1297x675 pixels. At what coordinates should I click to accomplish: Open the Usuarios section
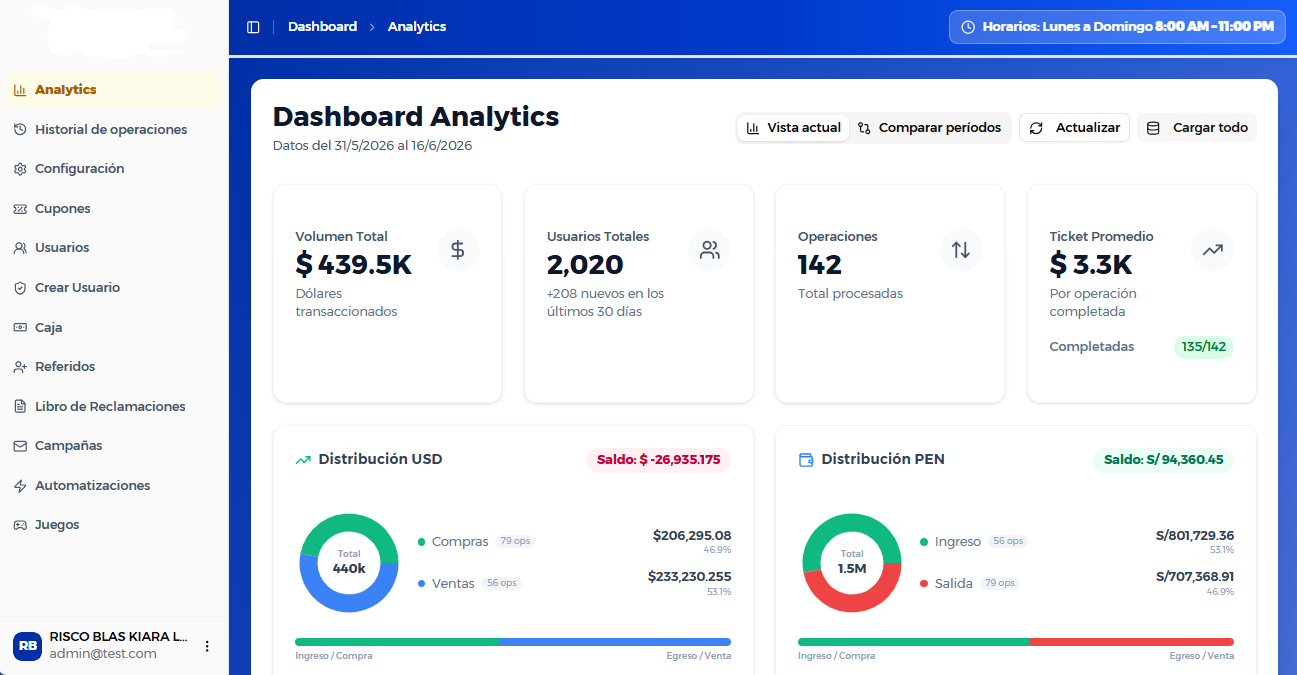112,248
